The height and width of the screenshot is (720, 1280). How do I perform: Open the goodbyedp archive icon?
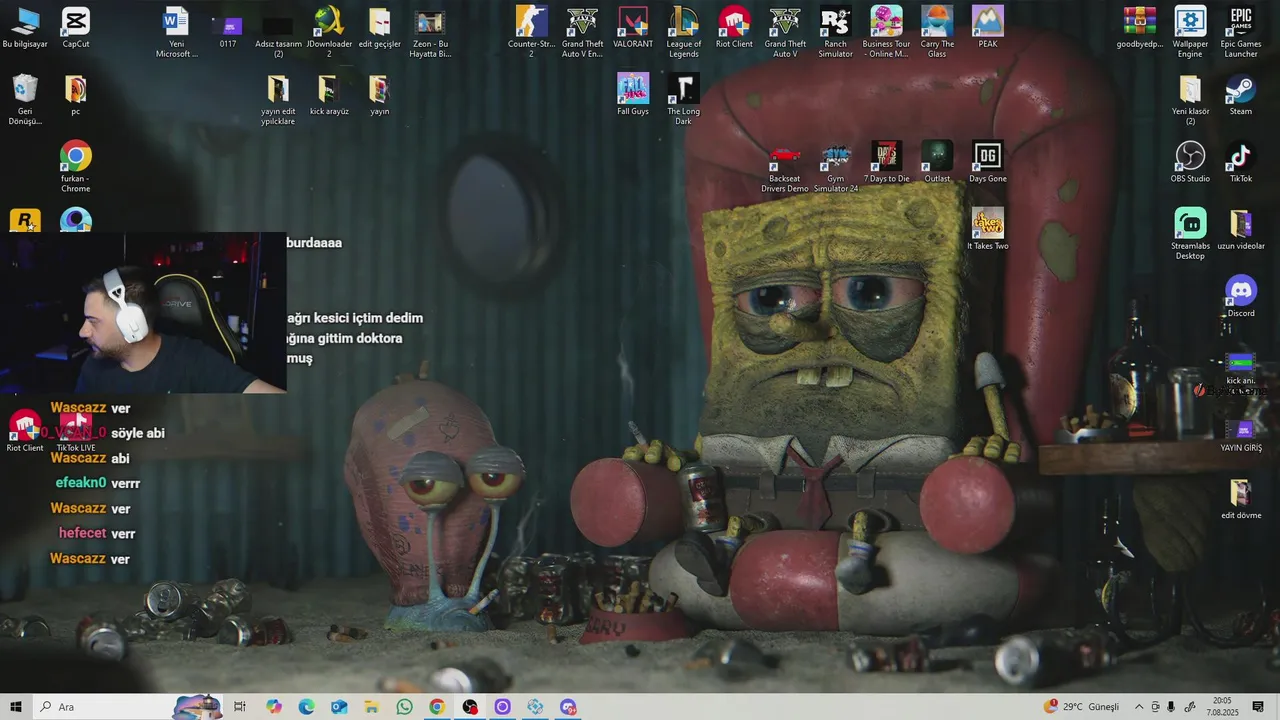click(1140, 28)
